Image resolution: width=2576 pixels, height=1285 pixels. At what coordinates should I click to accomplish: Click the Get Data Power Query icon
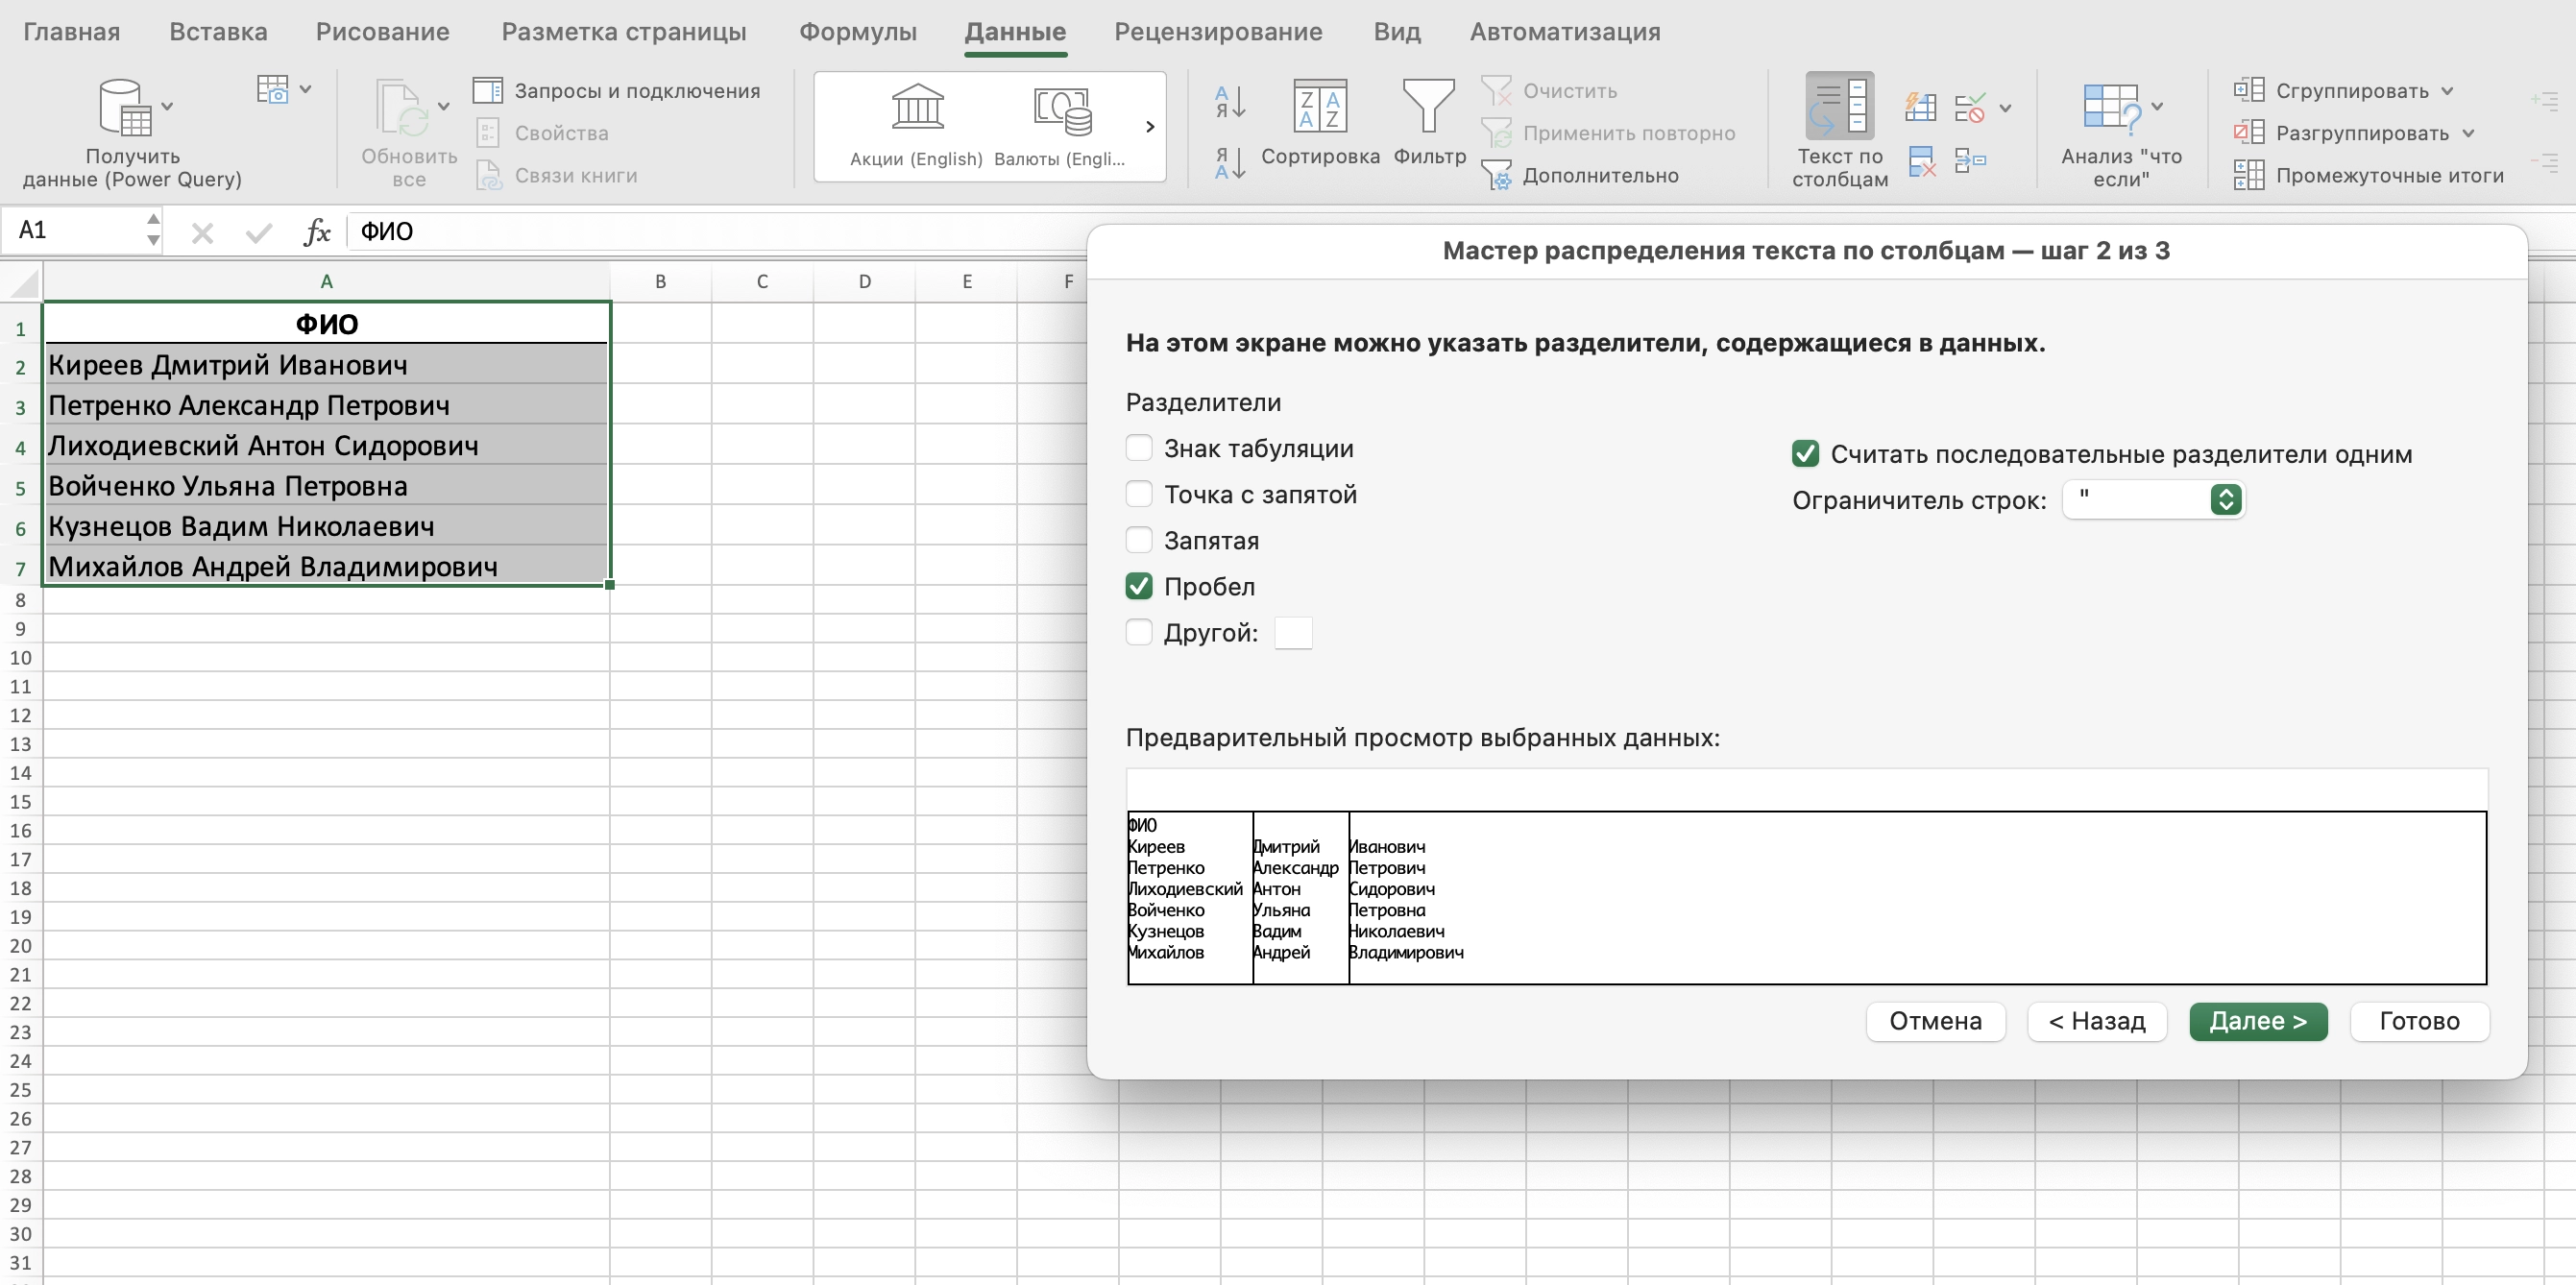(x=125, y=108)
